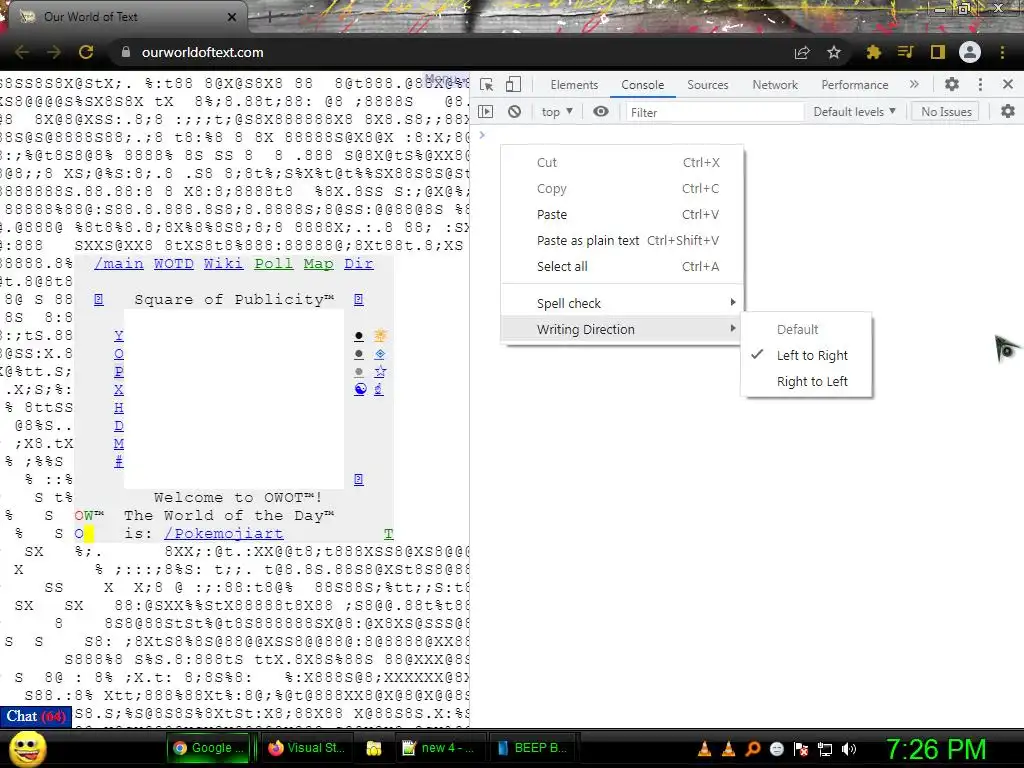Screen dimensions: 1024x768
Task: Choose Select all in context menu
Action: tap(622, 266)
